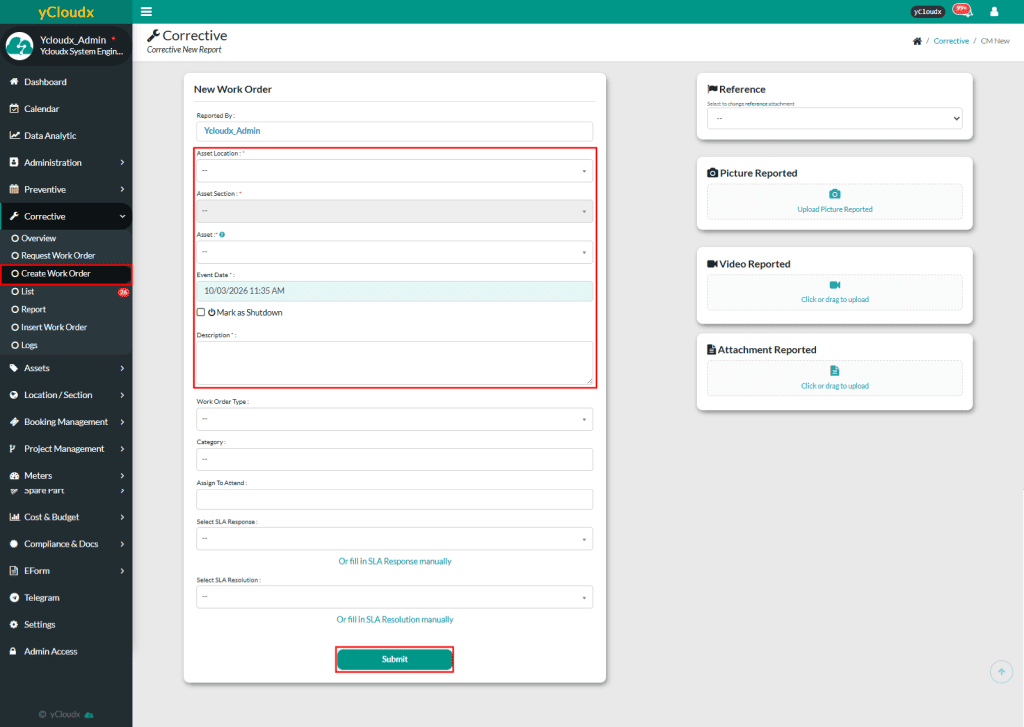The image size is (1024, 727).
Task: Select Request Work Order in sidebar
Action: point(58,256)
